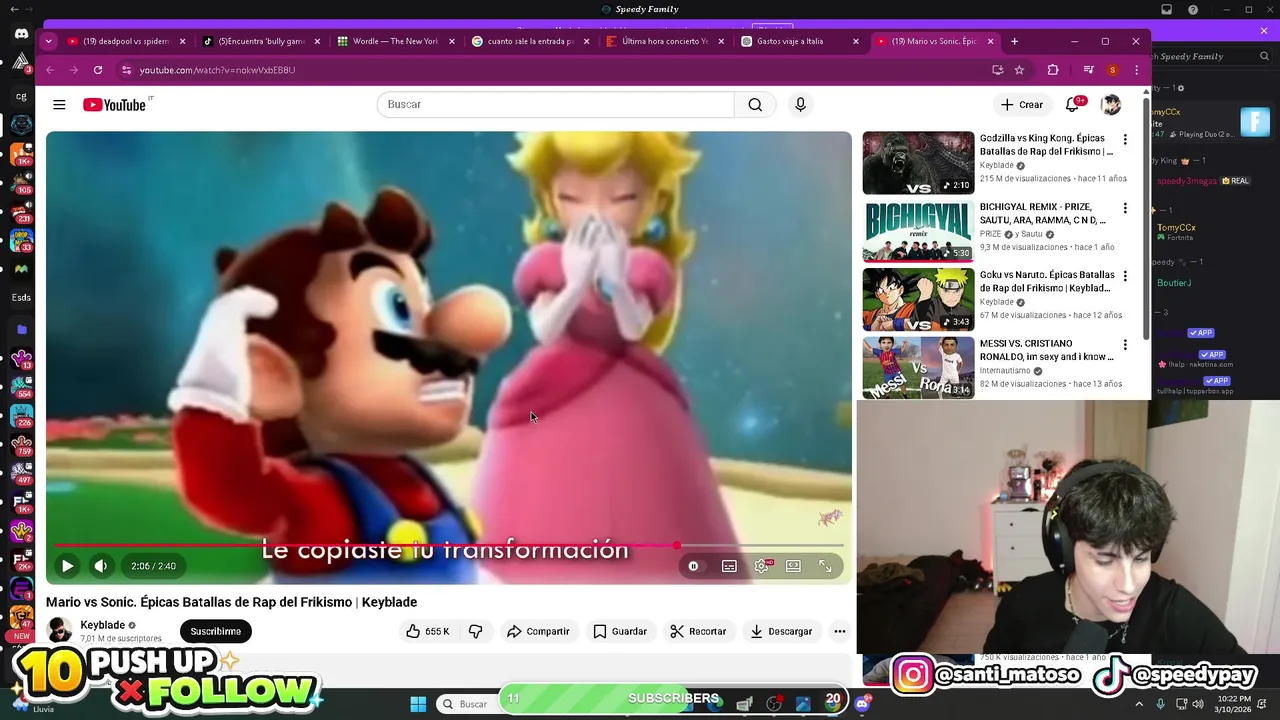
Task: Open the MESSI VS. CRISTIANO RONALDO title
Action: tap(1046, 350)
